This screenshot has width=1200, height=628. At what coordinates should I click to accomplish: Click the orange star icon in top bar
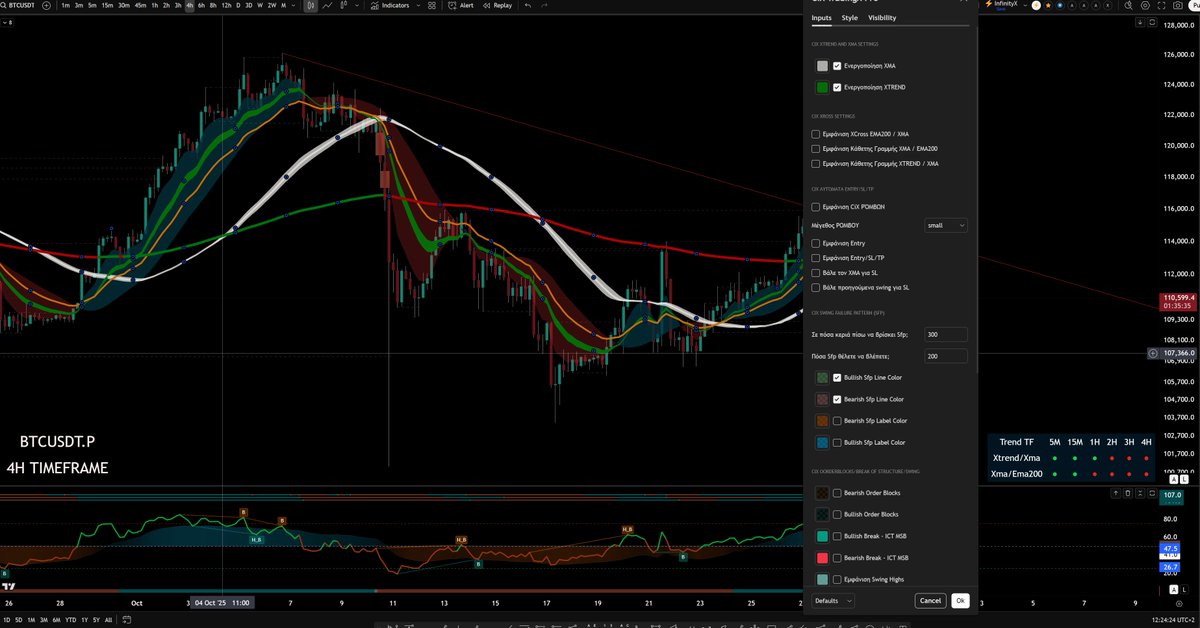click(1048, 5)
